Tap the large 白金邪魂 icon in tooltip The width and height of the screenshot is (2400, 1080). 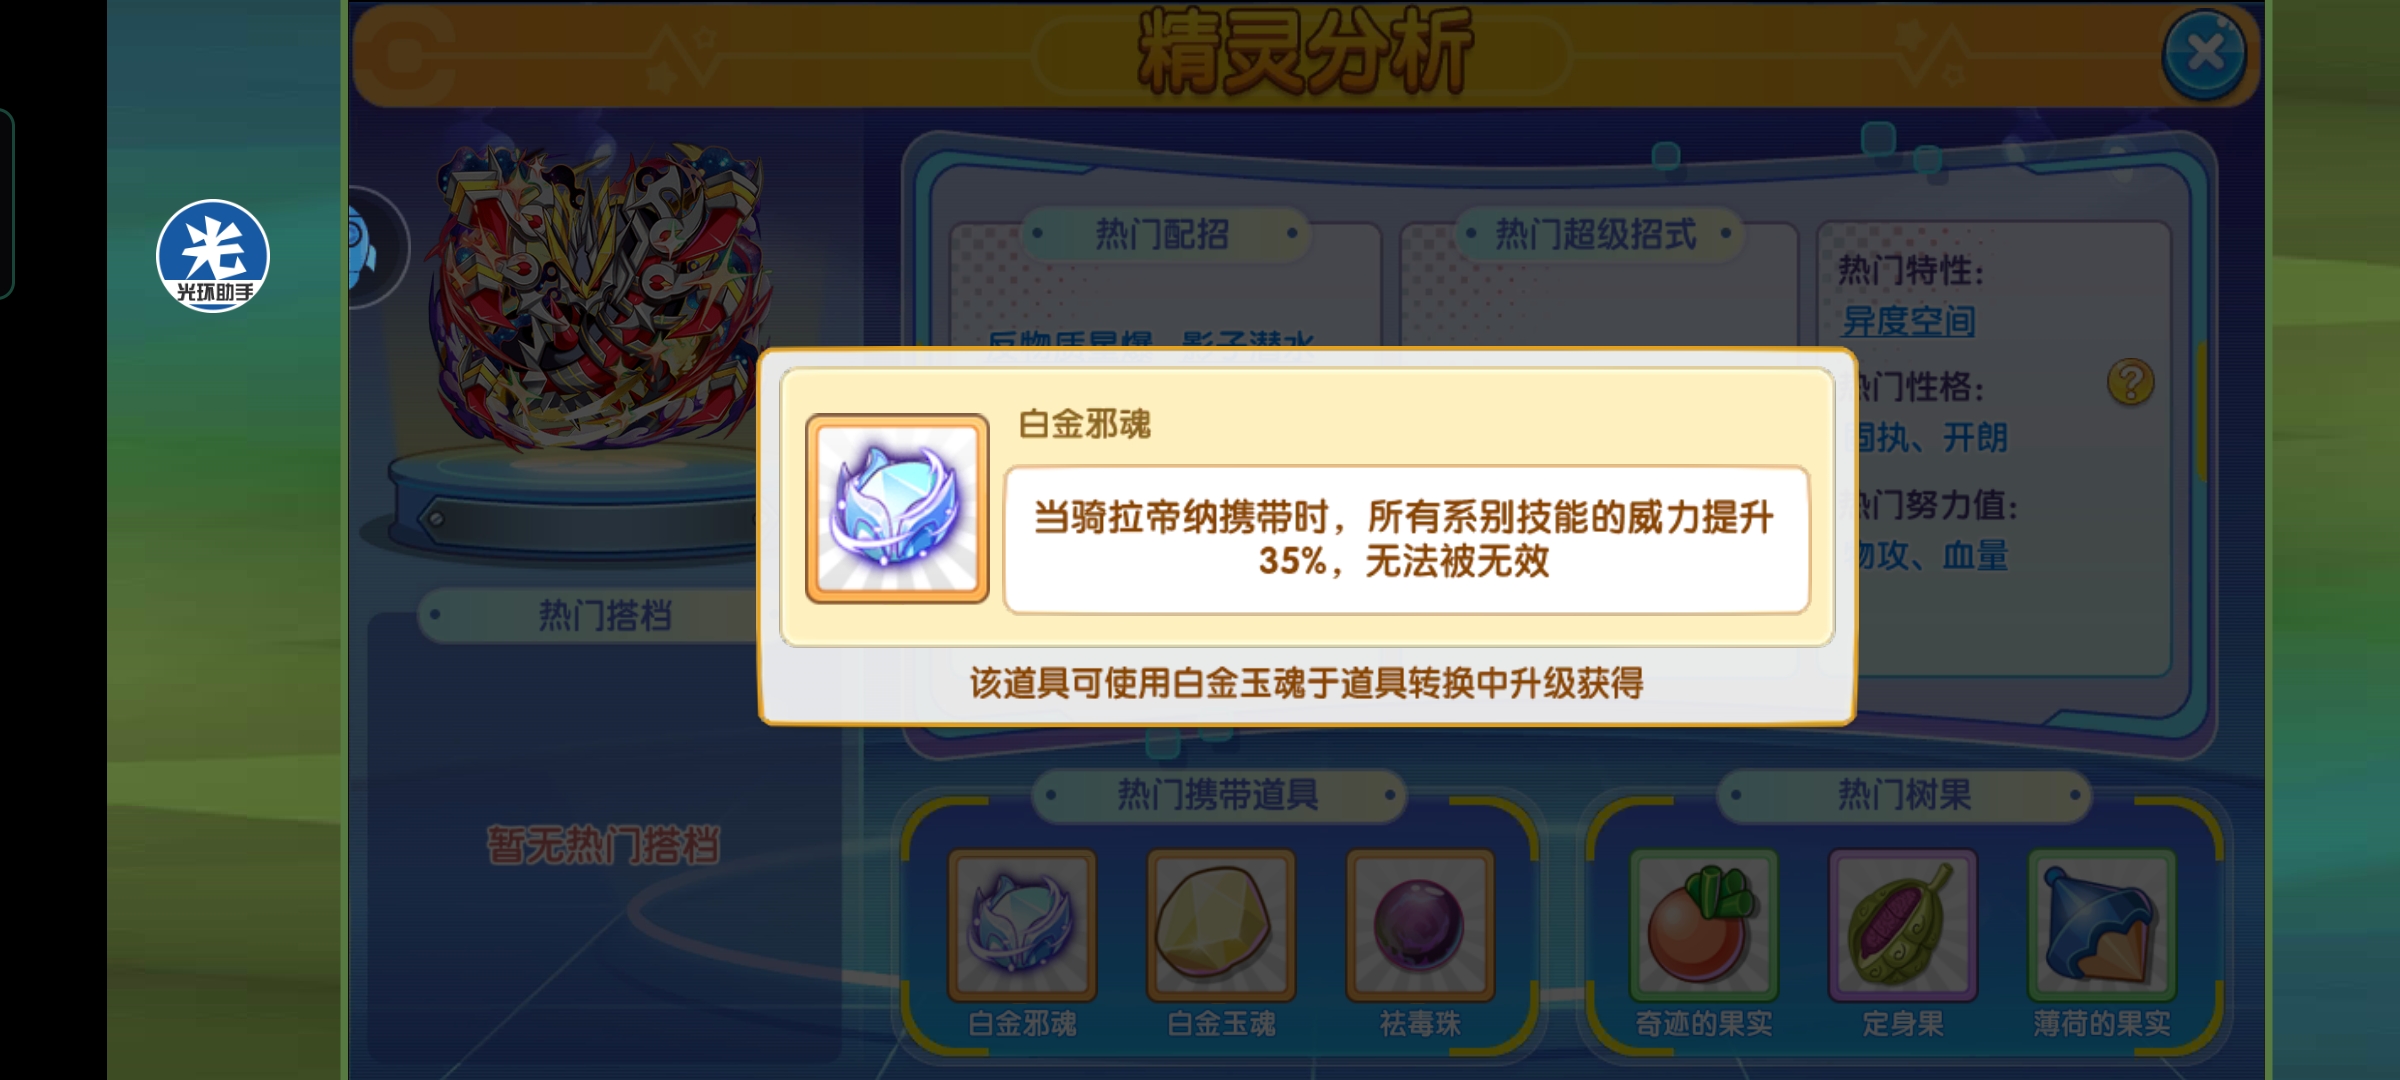click(897, 508)
